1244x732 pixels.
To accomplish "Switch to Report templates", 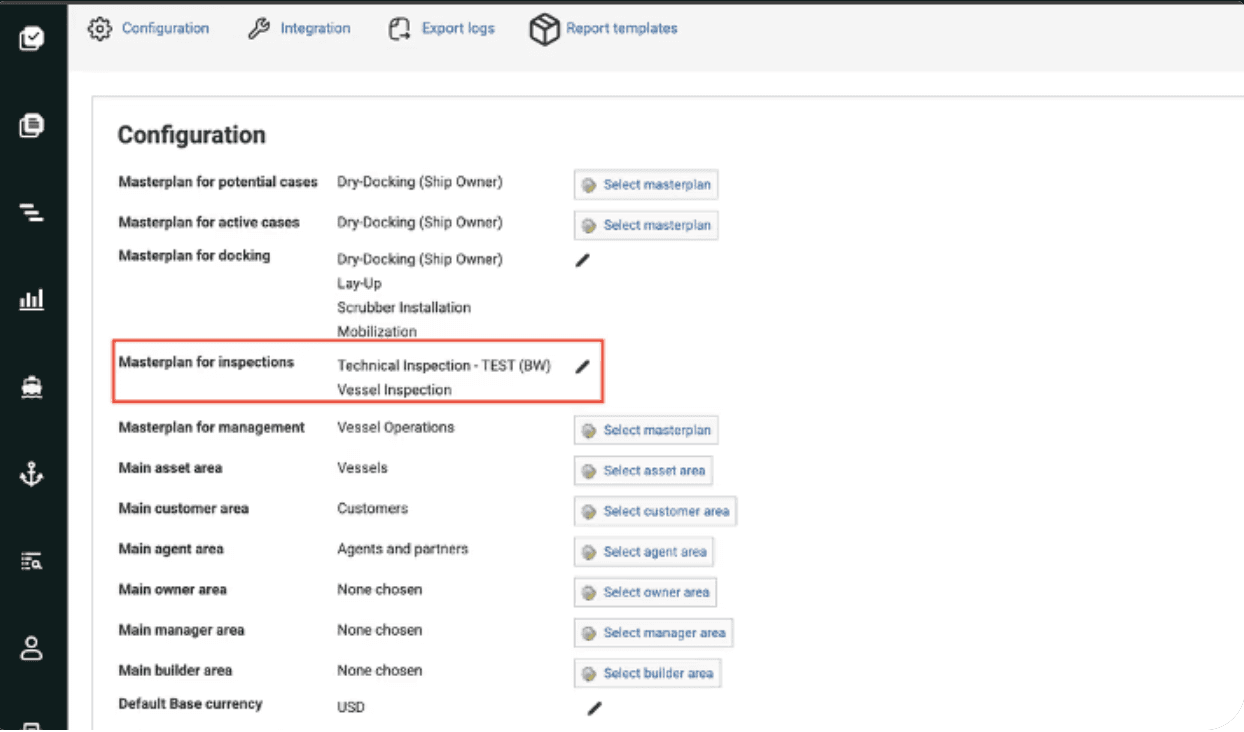I will click(x=604, y=28).
